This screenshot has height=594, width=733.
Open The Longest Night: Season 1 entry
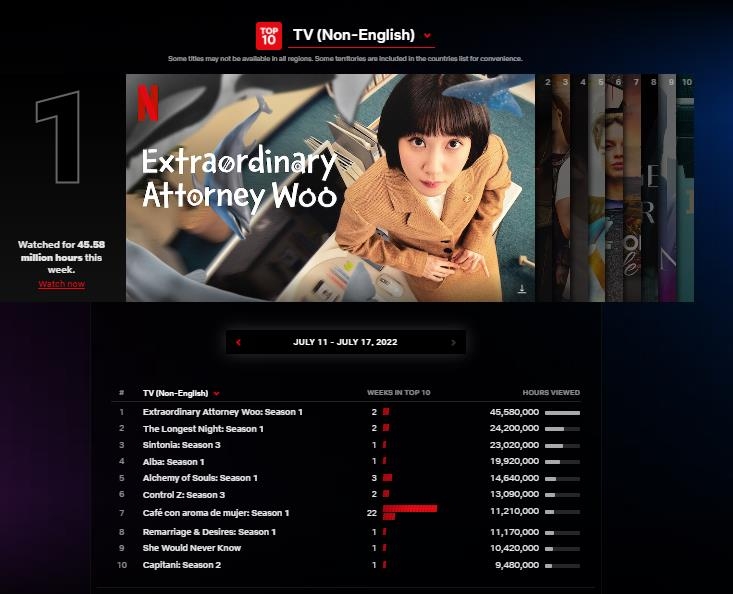pos(203,429)
